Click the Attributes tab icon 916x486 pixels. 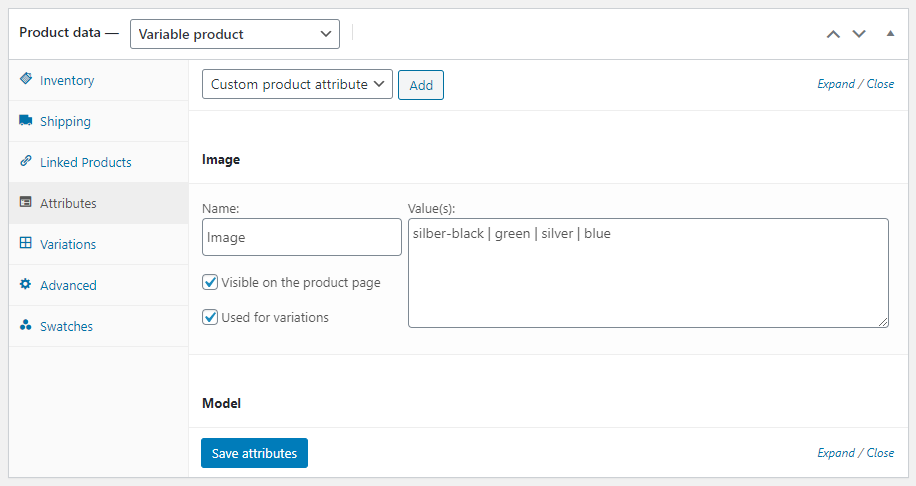26,203
